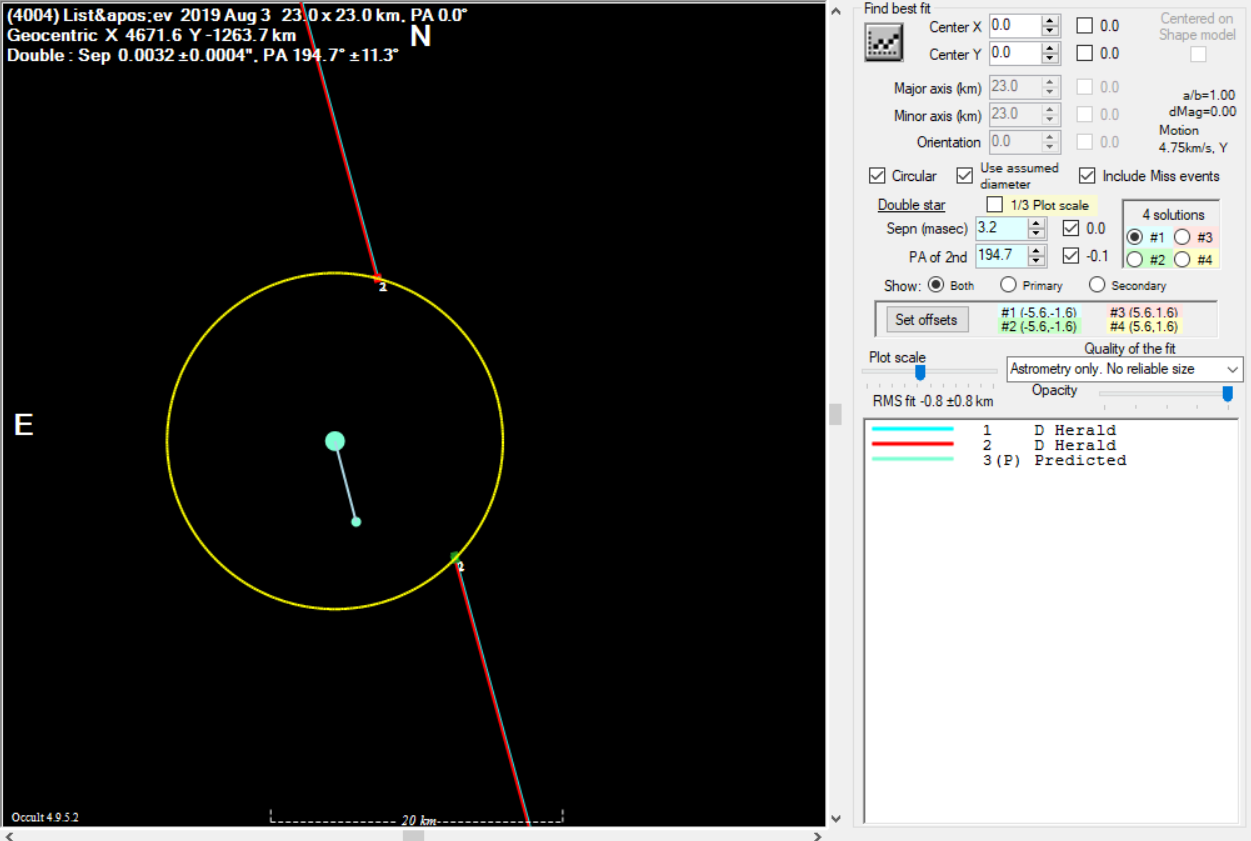The image size is (1251, 841).
Task: Click offset text '#1 (-5.6,-1.6)'
Action: coord(1039,313)
